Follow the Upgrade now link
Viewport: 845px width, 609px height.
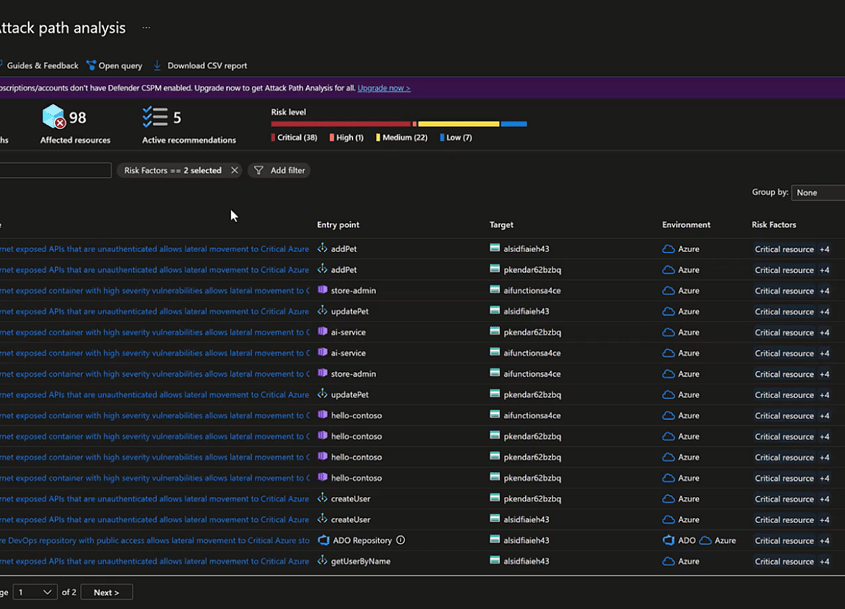point(383,88)
